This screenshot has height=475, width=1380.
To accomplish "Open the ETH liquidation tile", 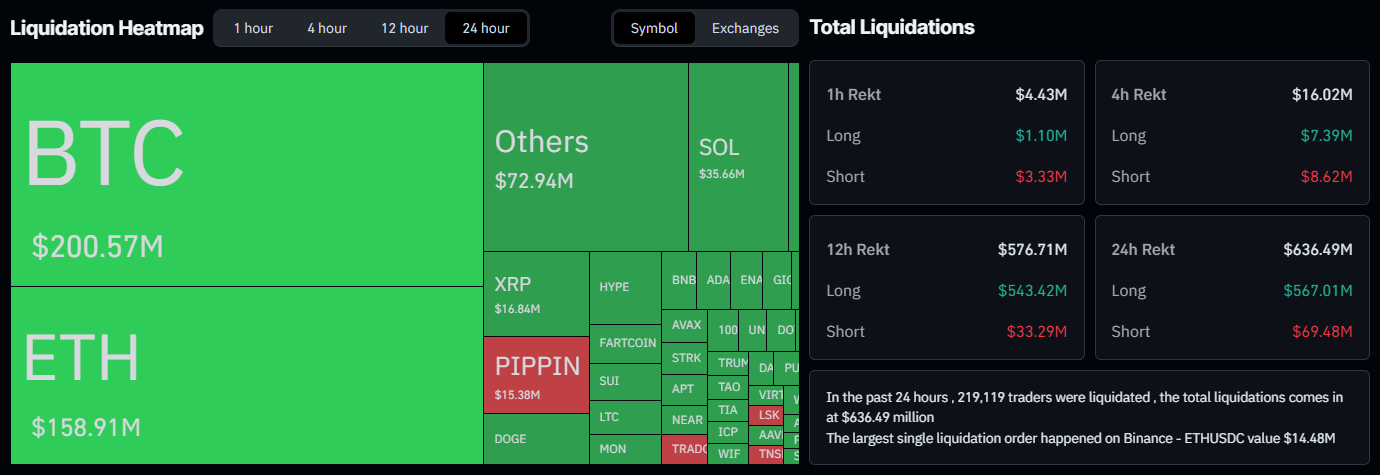I will (x=246, y=375).
